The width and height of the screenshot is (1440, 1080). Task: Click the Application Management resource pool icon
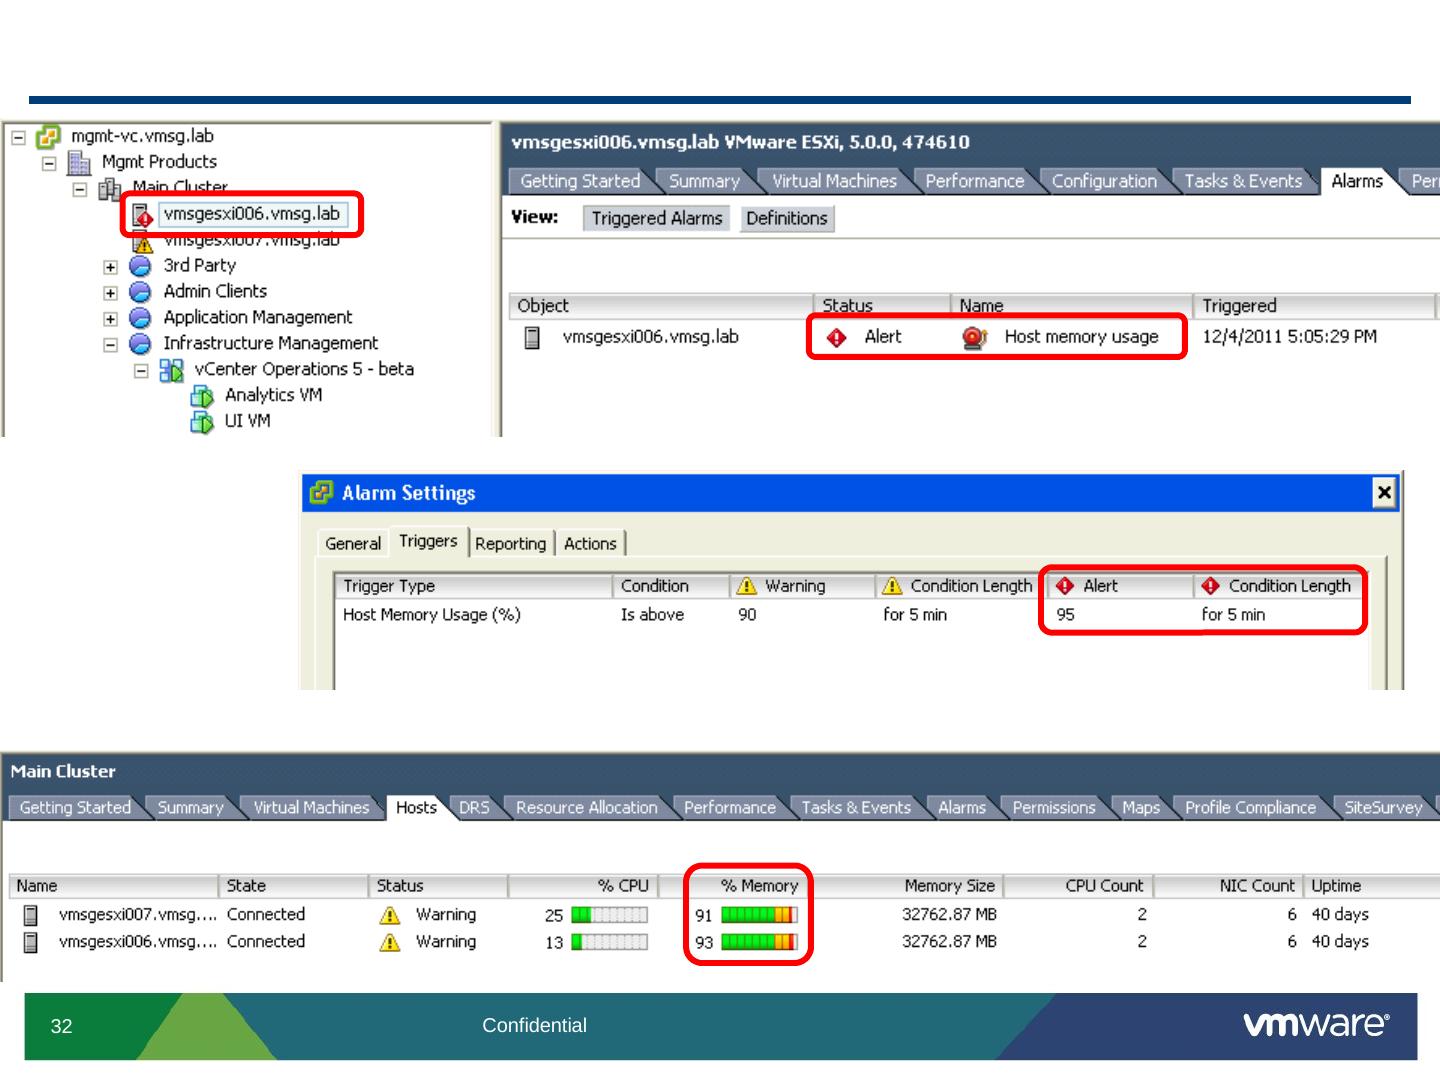(x=141, y=318)
